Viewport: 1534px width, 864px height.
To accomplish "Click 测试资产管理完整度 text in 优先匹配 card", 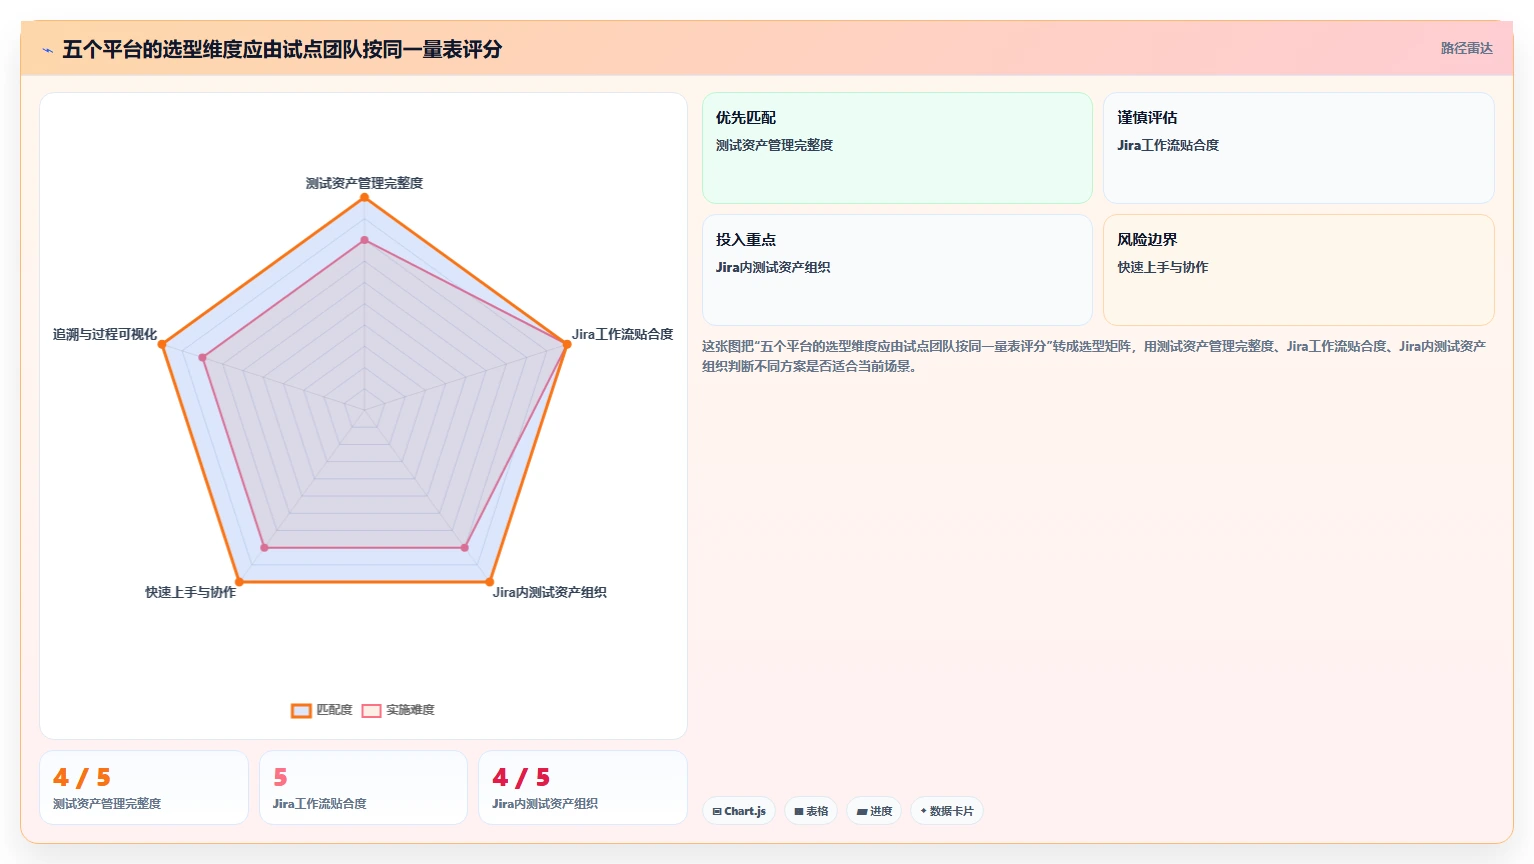I will coord(774,145).
